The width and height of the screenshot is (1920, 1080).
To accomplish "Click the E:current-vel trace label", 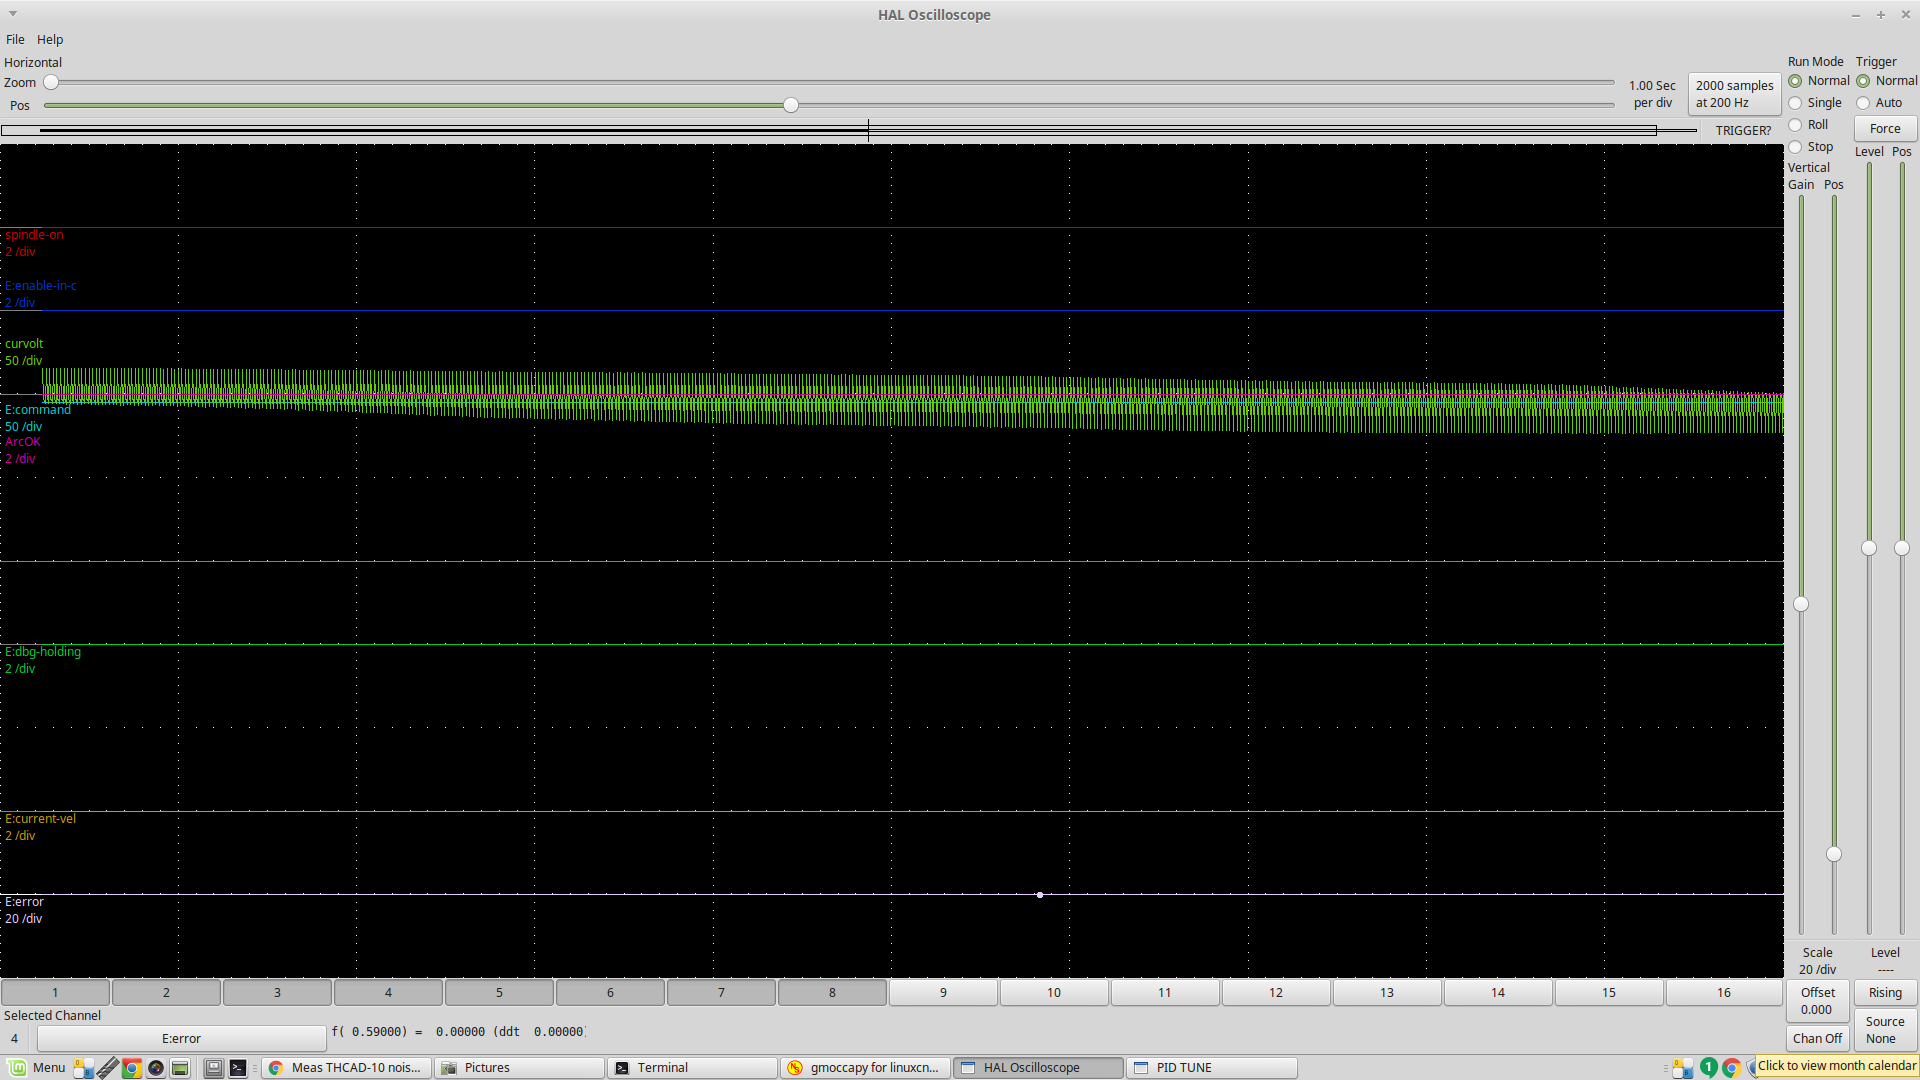I will click(40, 819).
